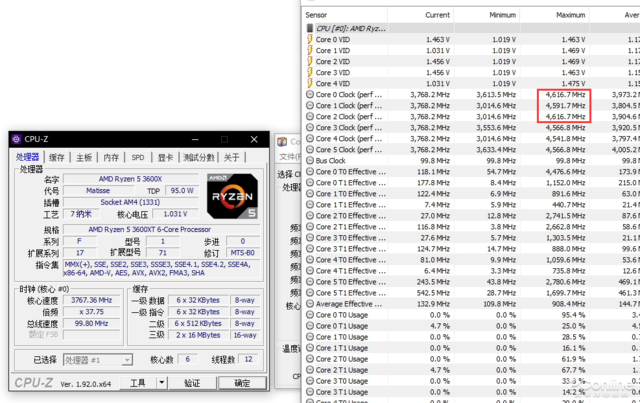Click the Core 2 T0 Effective sensor icon

pyautogui.click(x=310, y=216)
